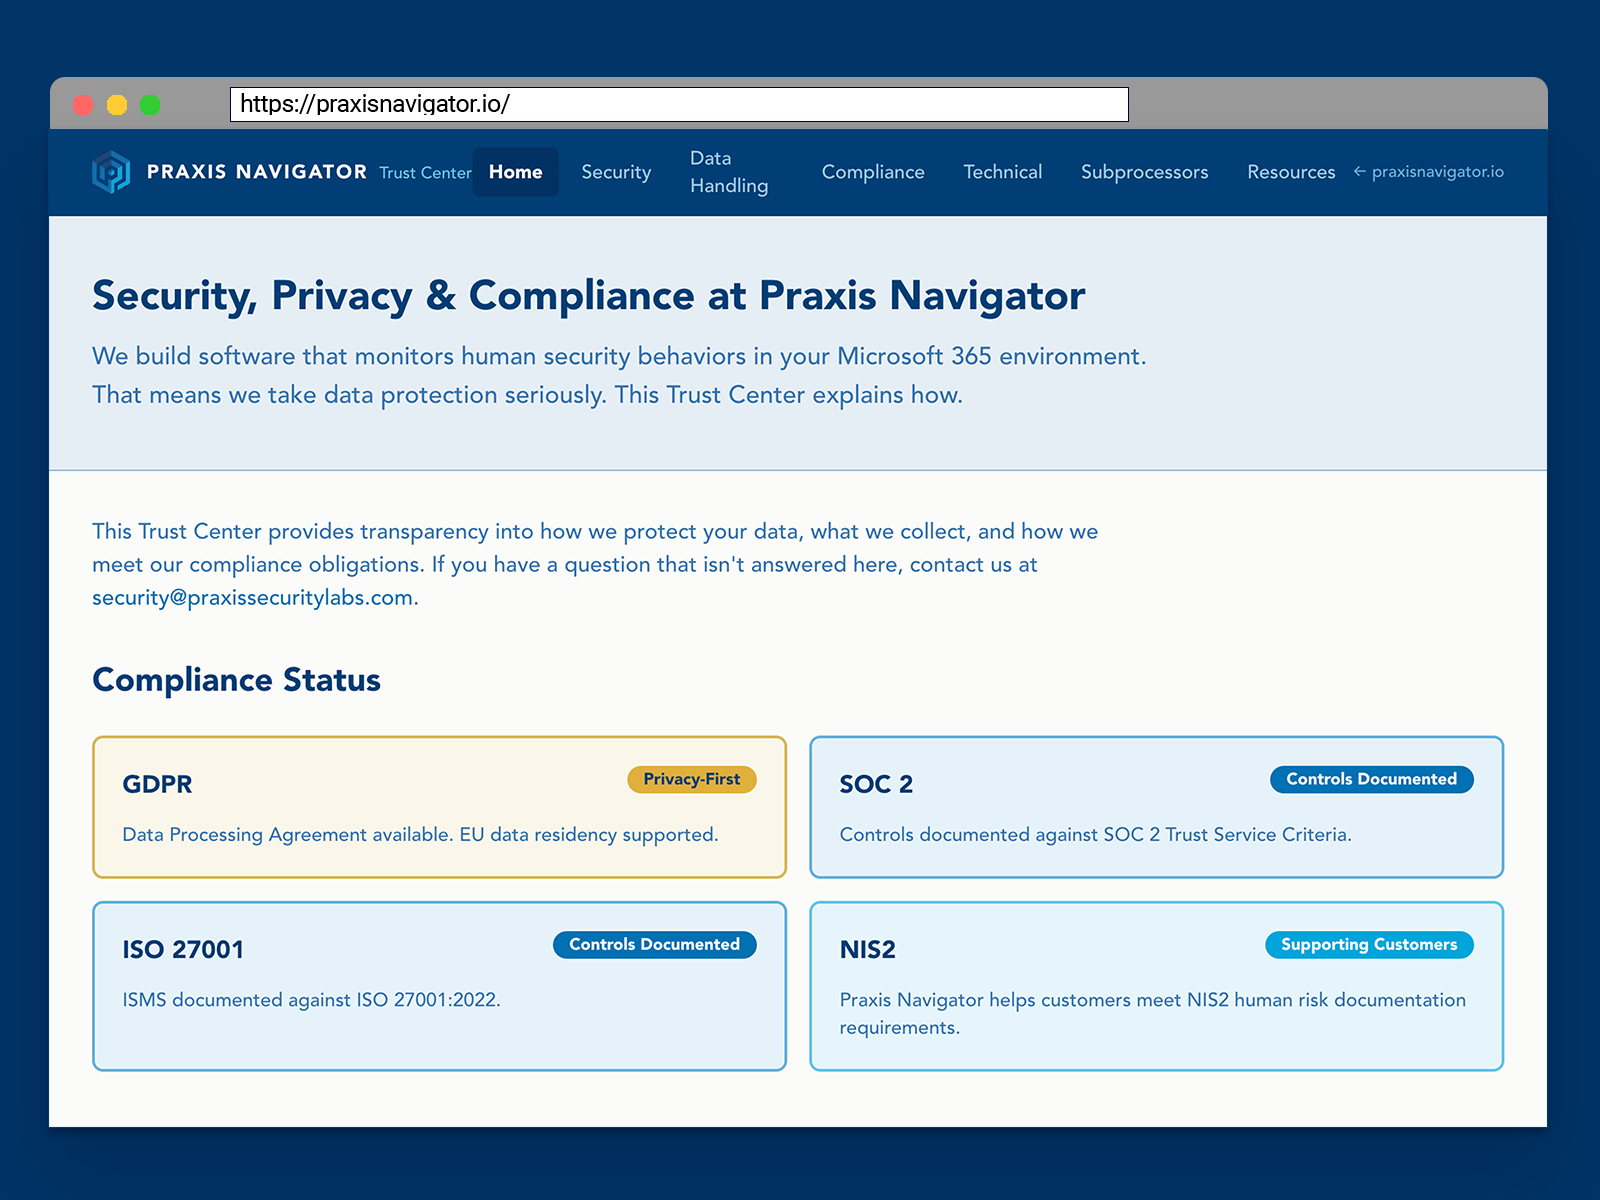Click the 'This Trust Center provides transparency' paragraph

pyautogui.click(x=595, y=564)
